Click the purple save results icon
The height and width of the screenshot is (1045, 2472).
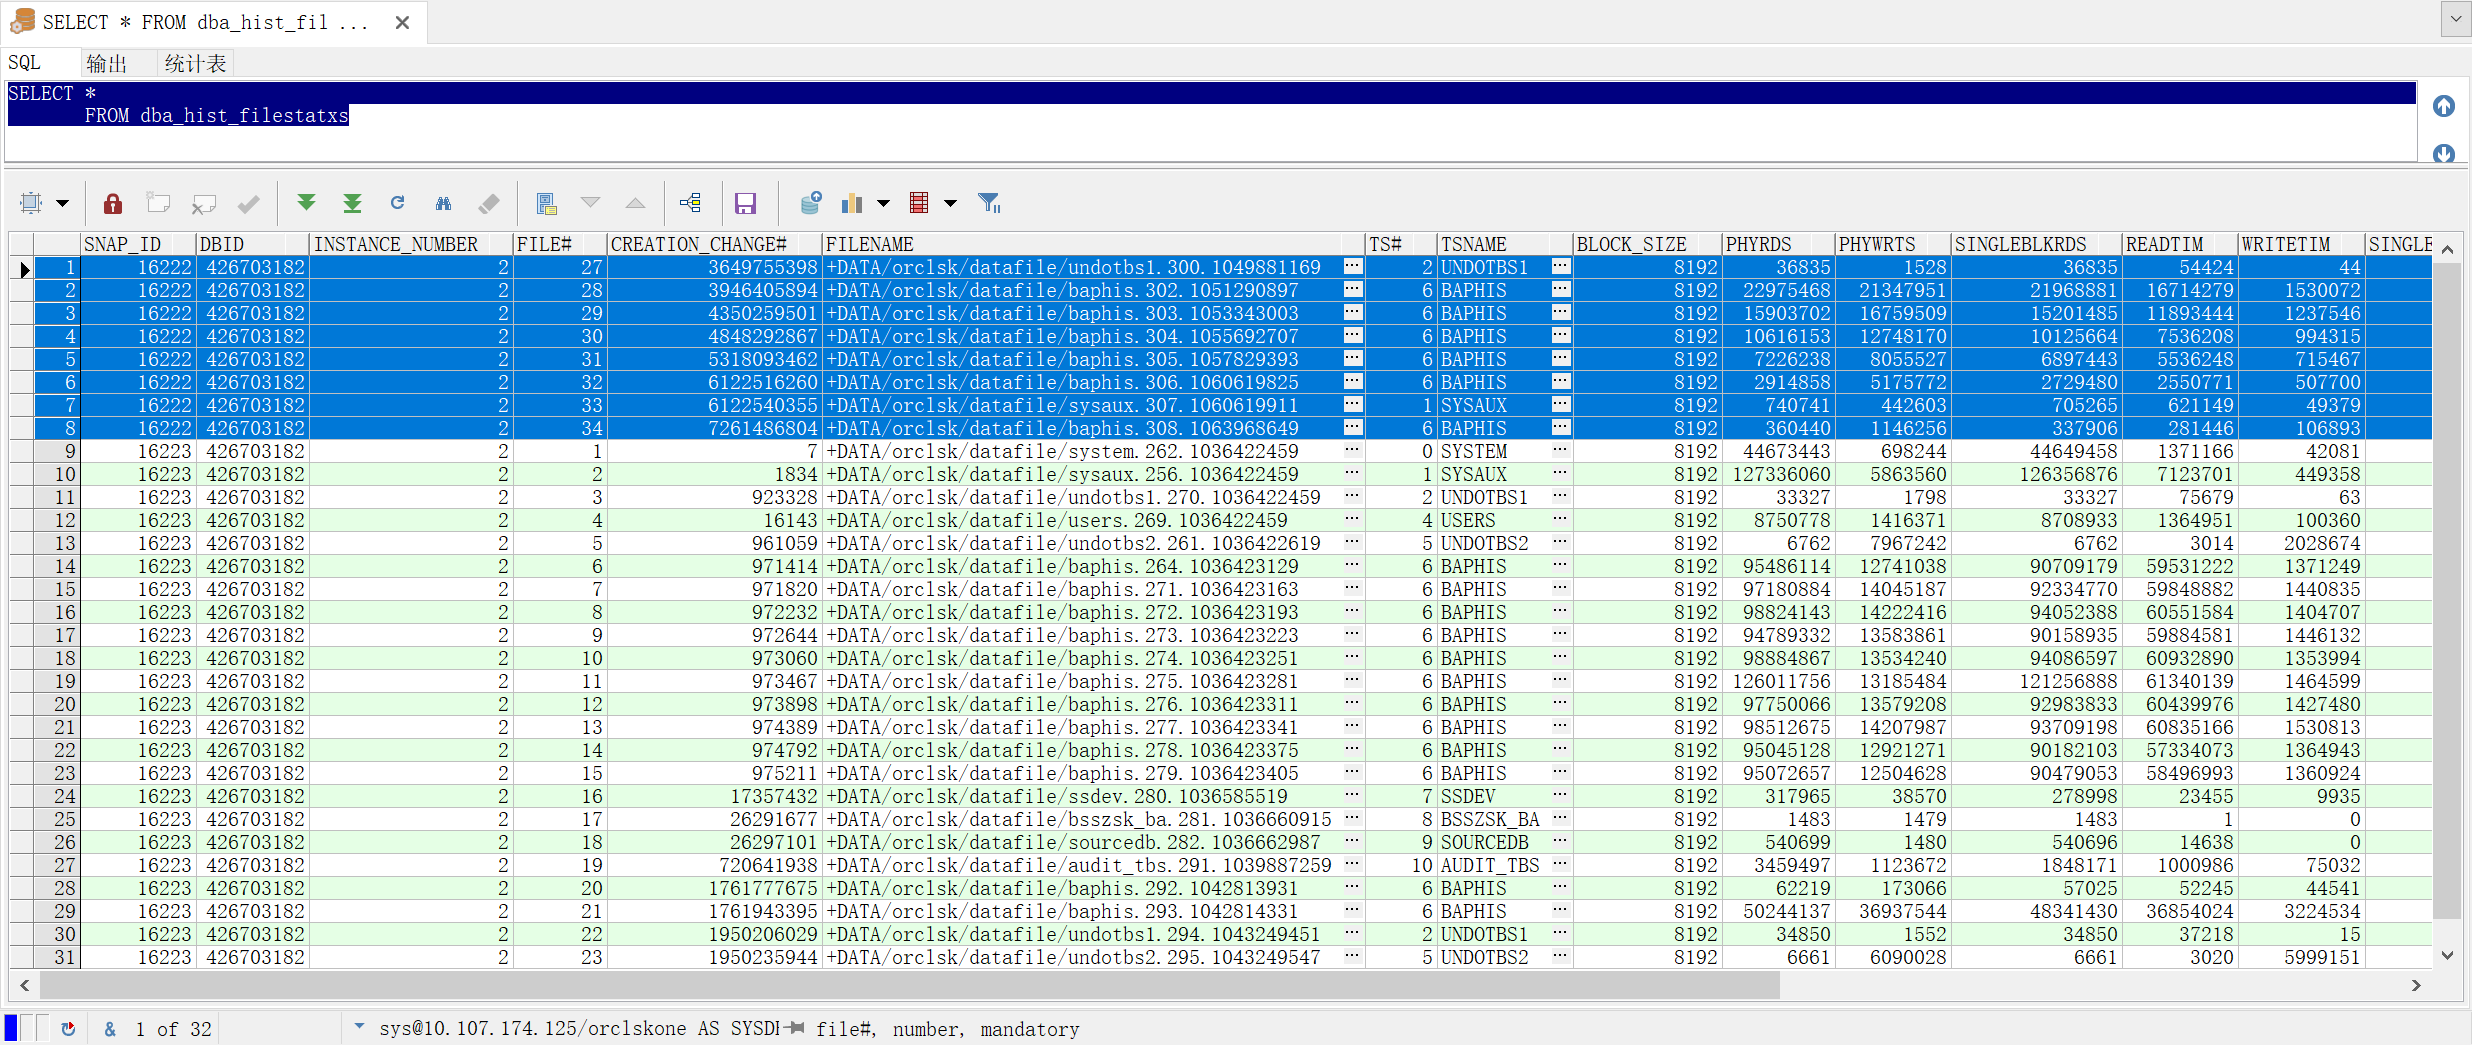pyautogui.click(x=745, y=203)
